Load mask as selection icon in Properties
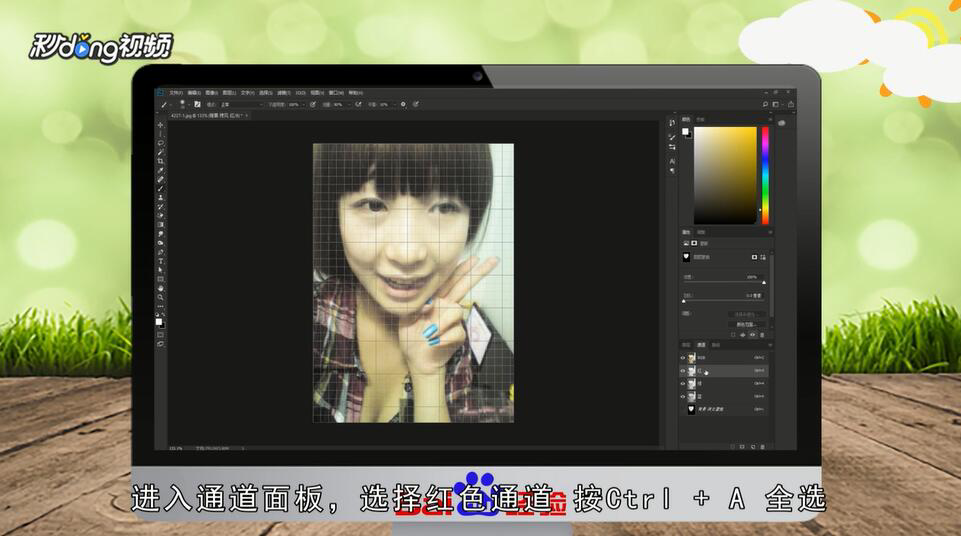 tap(734, 335)
